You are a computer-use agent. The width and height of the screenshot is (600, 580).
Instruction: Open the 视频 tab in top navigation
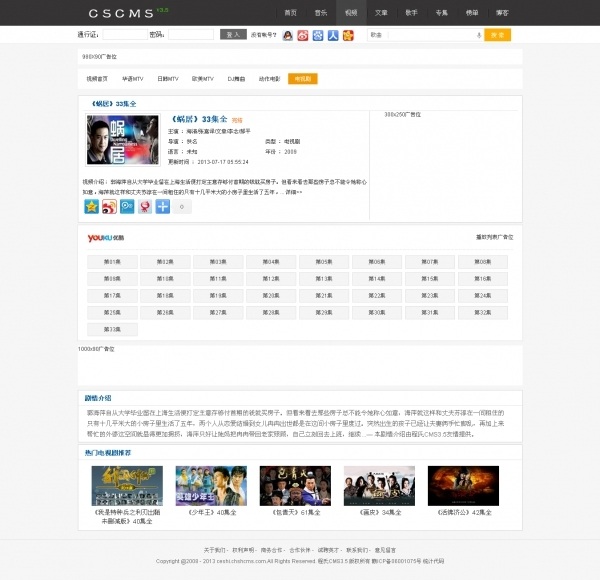point(350,12)
